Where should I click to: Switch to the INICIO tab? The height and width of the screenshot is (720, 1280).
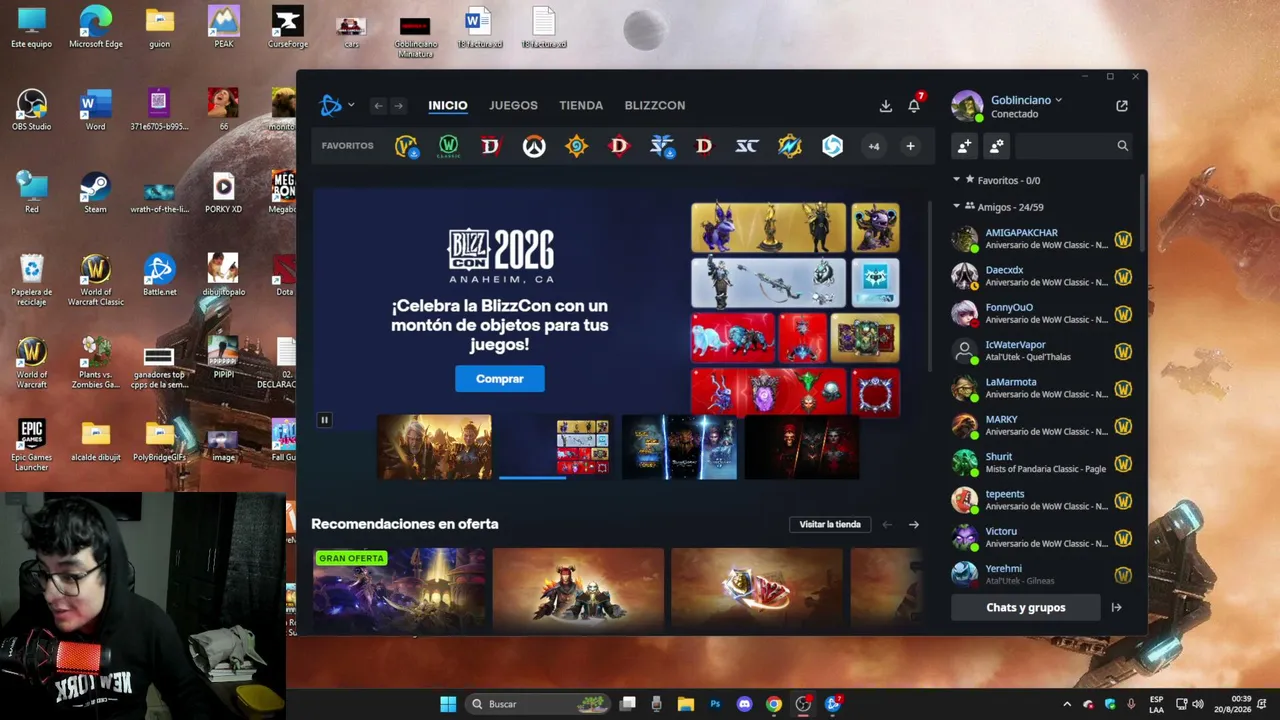[448, 105]
